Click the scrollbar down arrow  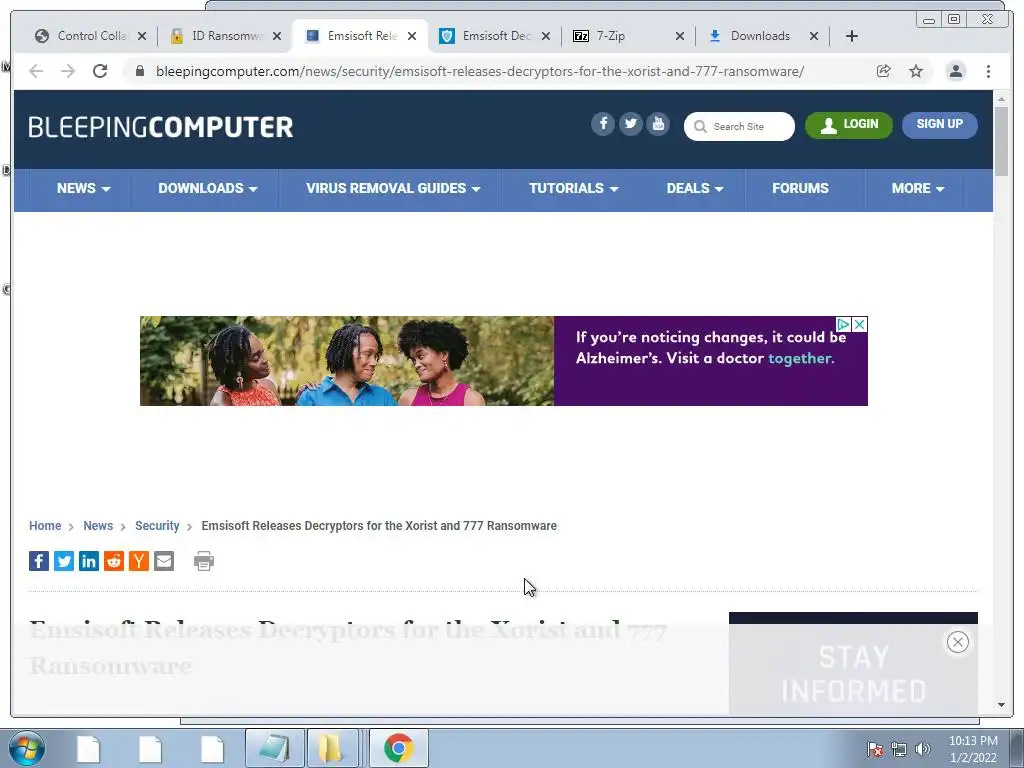click(x=1001, y=705)
